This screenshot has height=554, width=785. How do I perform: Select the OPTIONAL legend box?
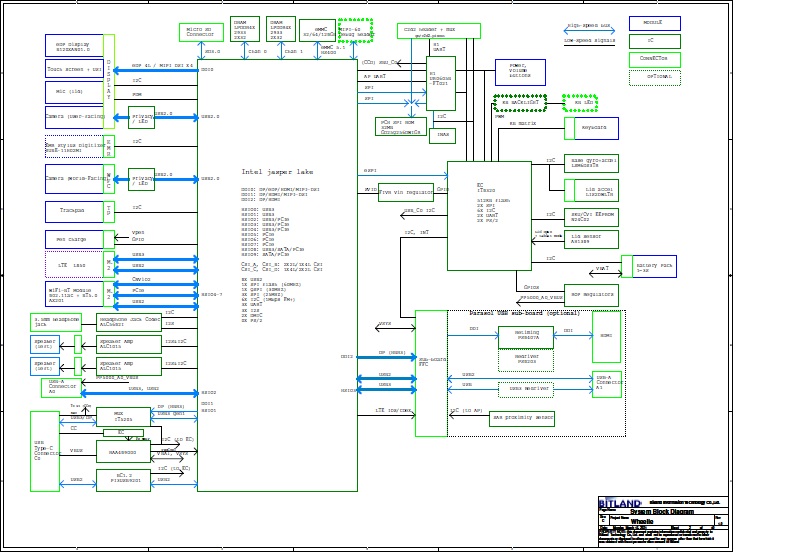pyautogui.click(x=655, y=78)
